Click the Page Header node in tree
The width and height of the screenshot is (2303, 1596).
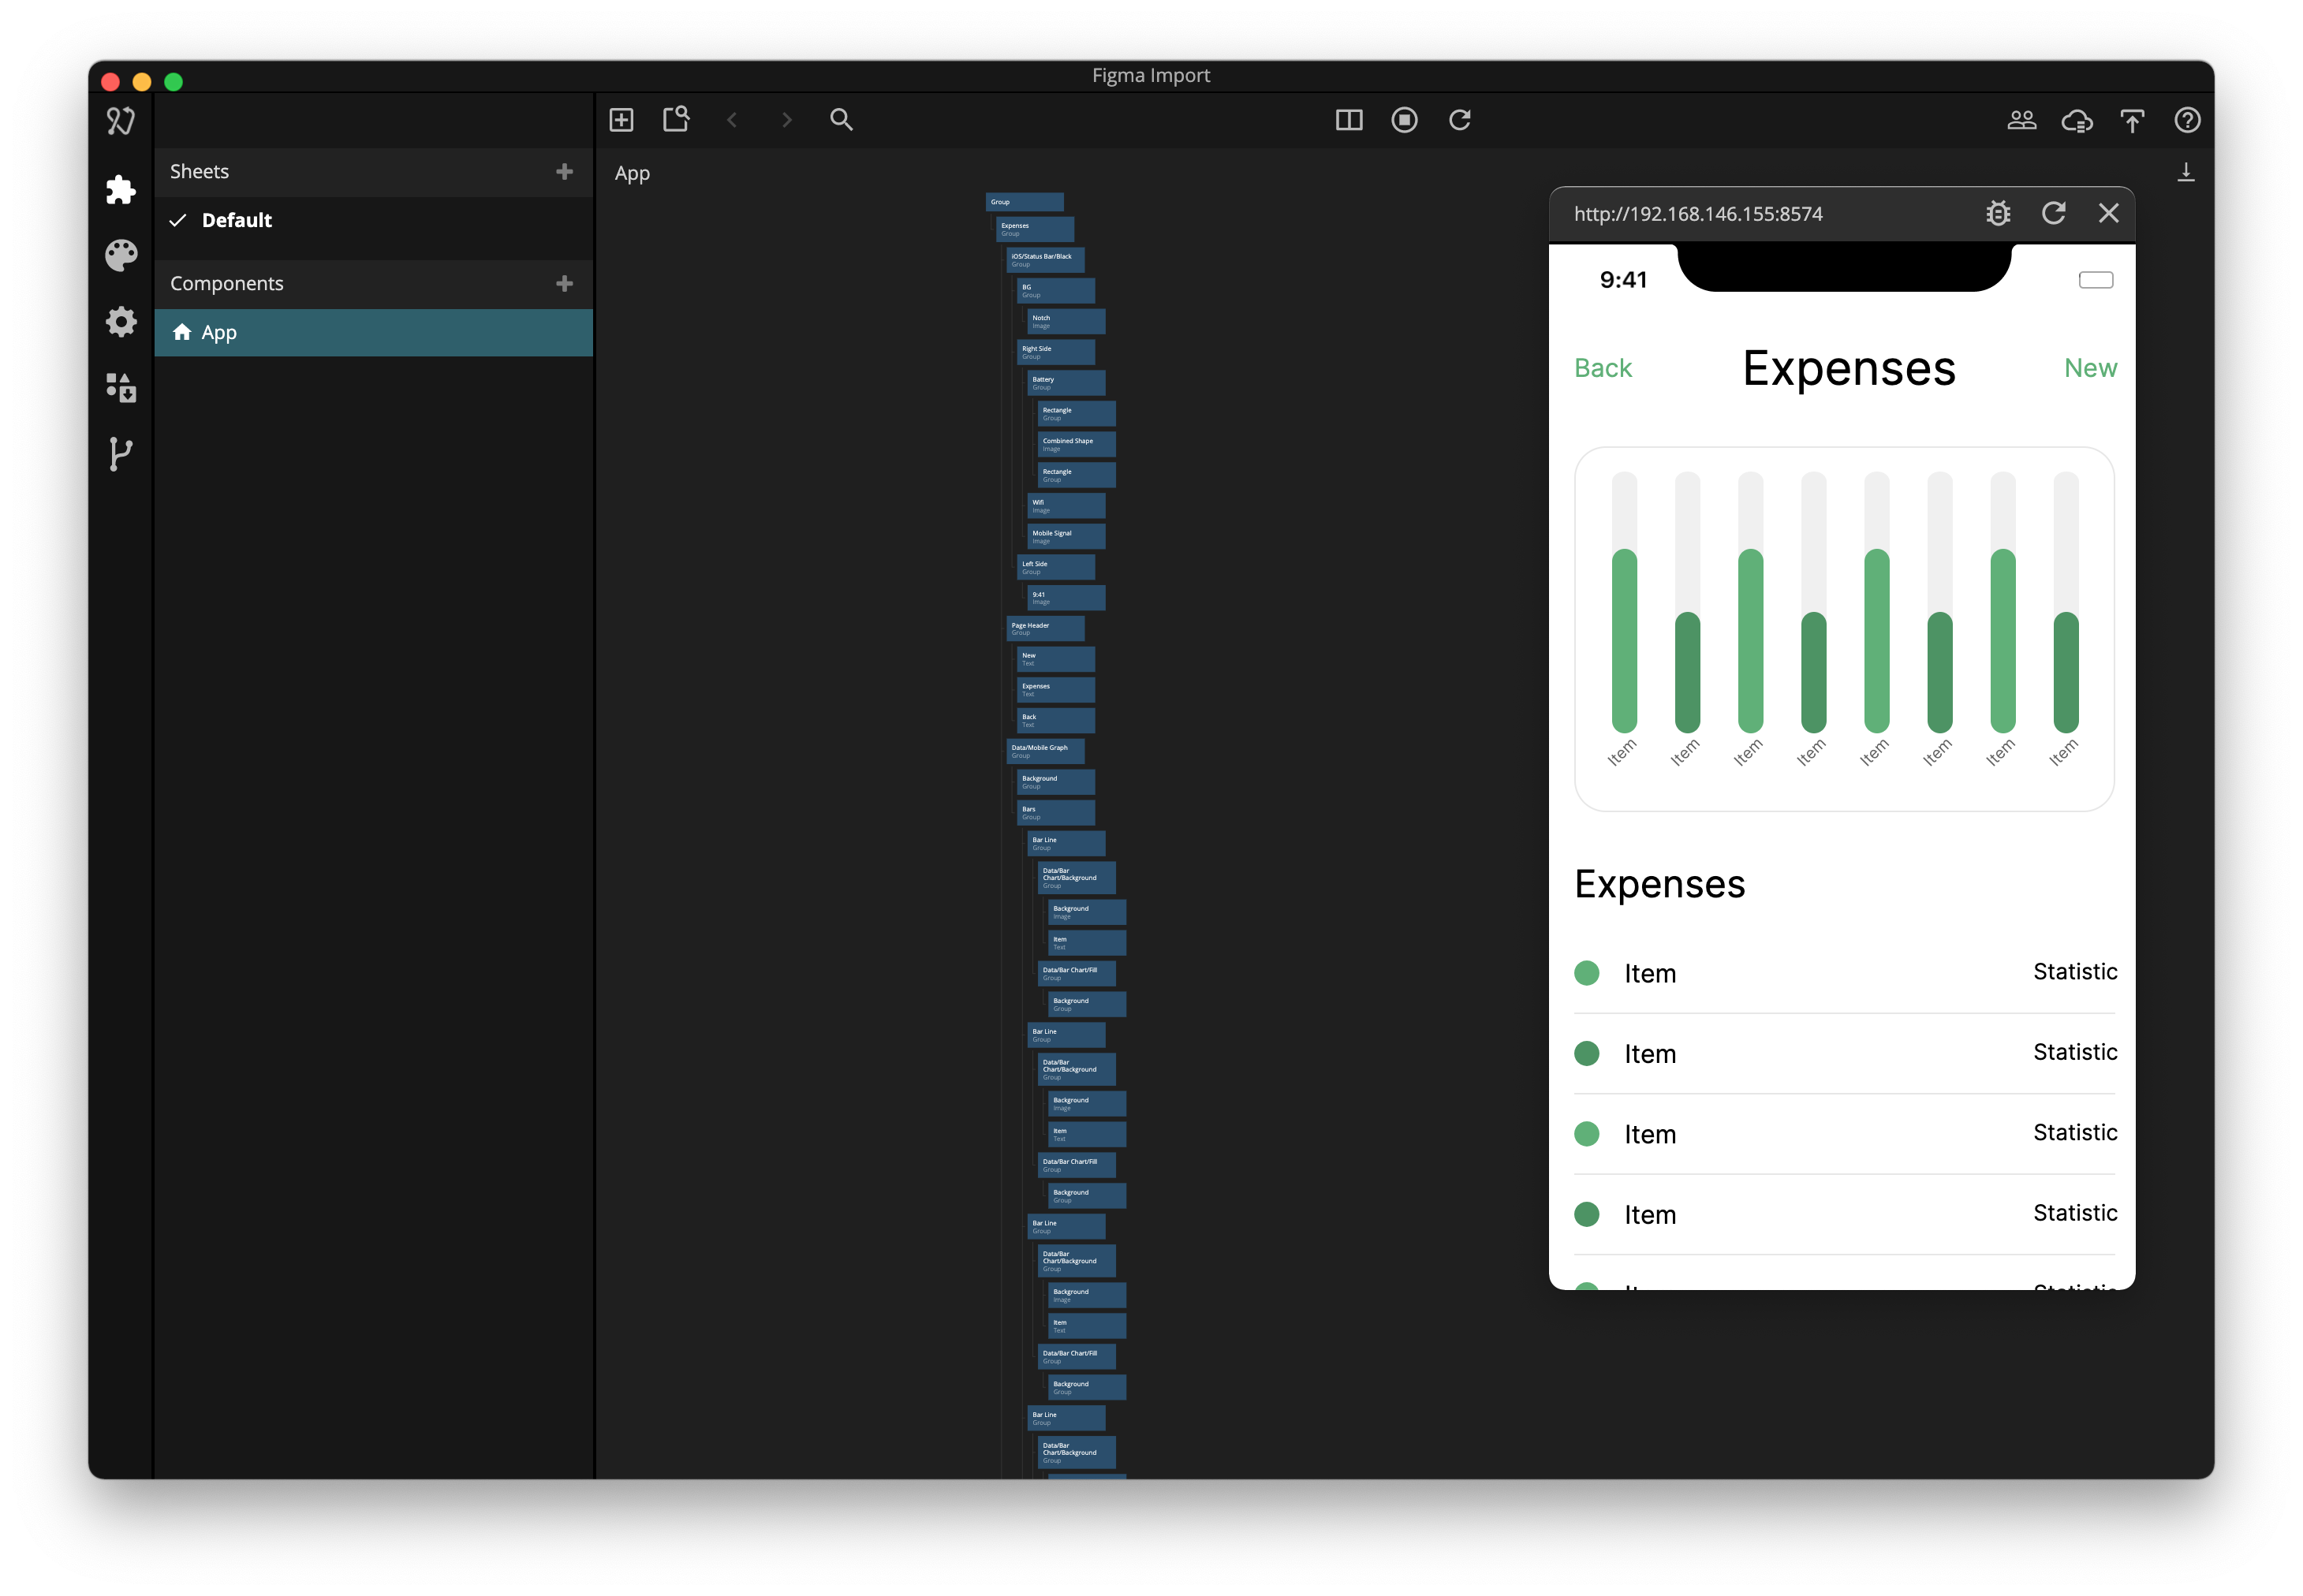click(x=1044, y=628)
